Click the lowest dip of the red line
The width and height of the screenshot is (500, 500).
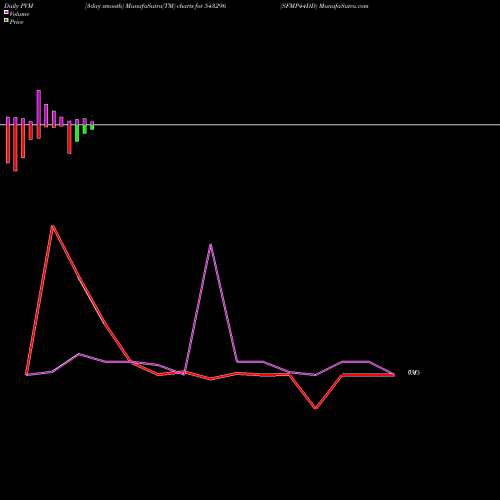315,408
